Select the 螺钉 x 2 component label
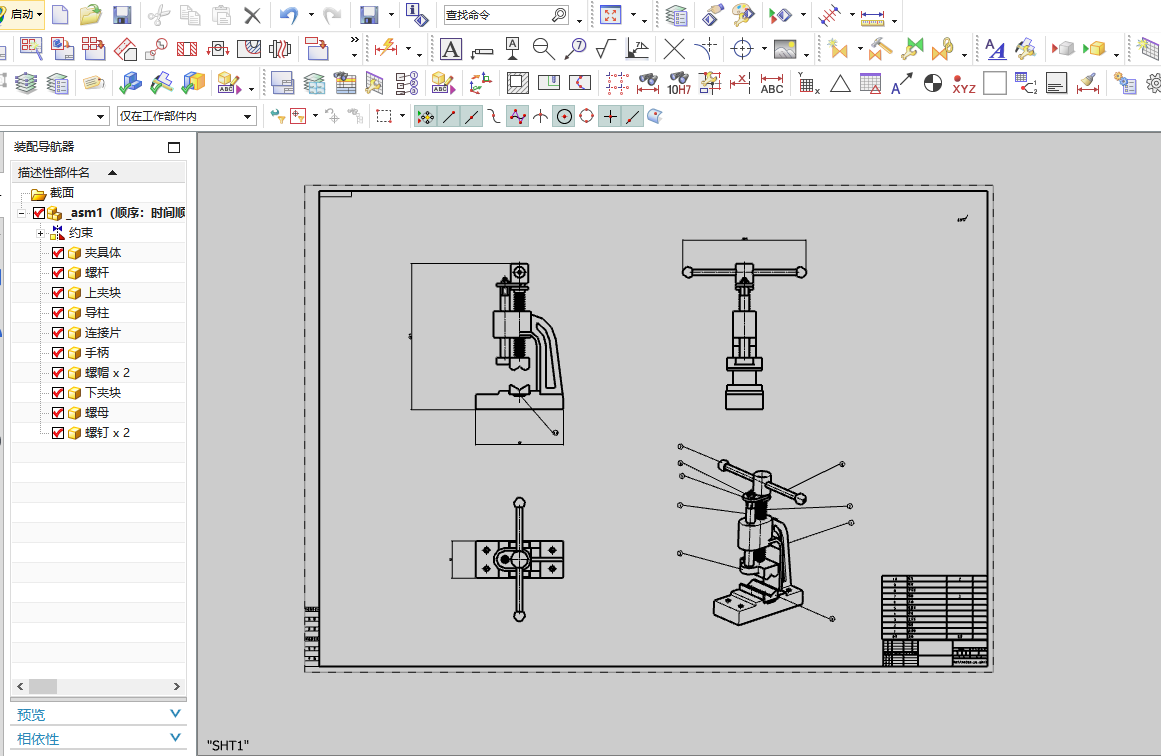The width and height of the screenshot is (1161, 756). tap(107, 432)
